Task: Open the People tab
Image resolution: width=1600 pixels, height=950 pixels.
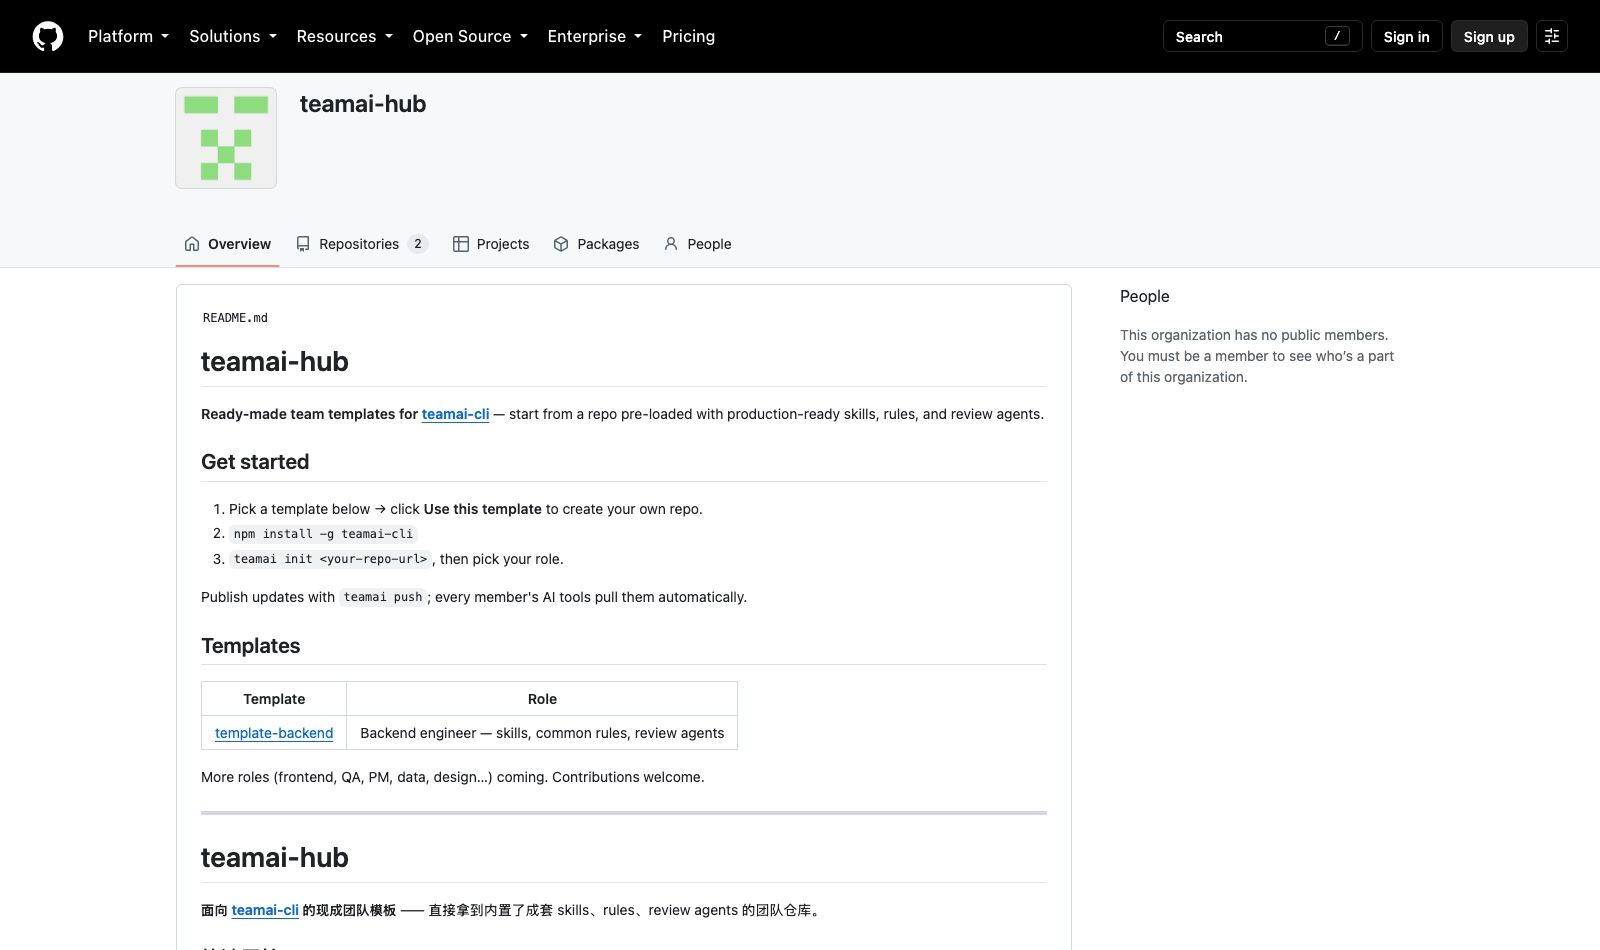Action: 697,244
